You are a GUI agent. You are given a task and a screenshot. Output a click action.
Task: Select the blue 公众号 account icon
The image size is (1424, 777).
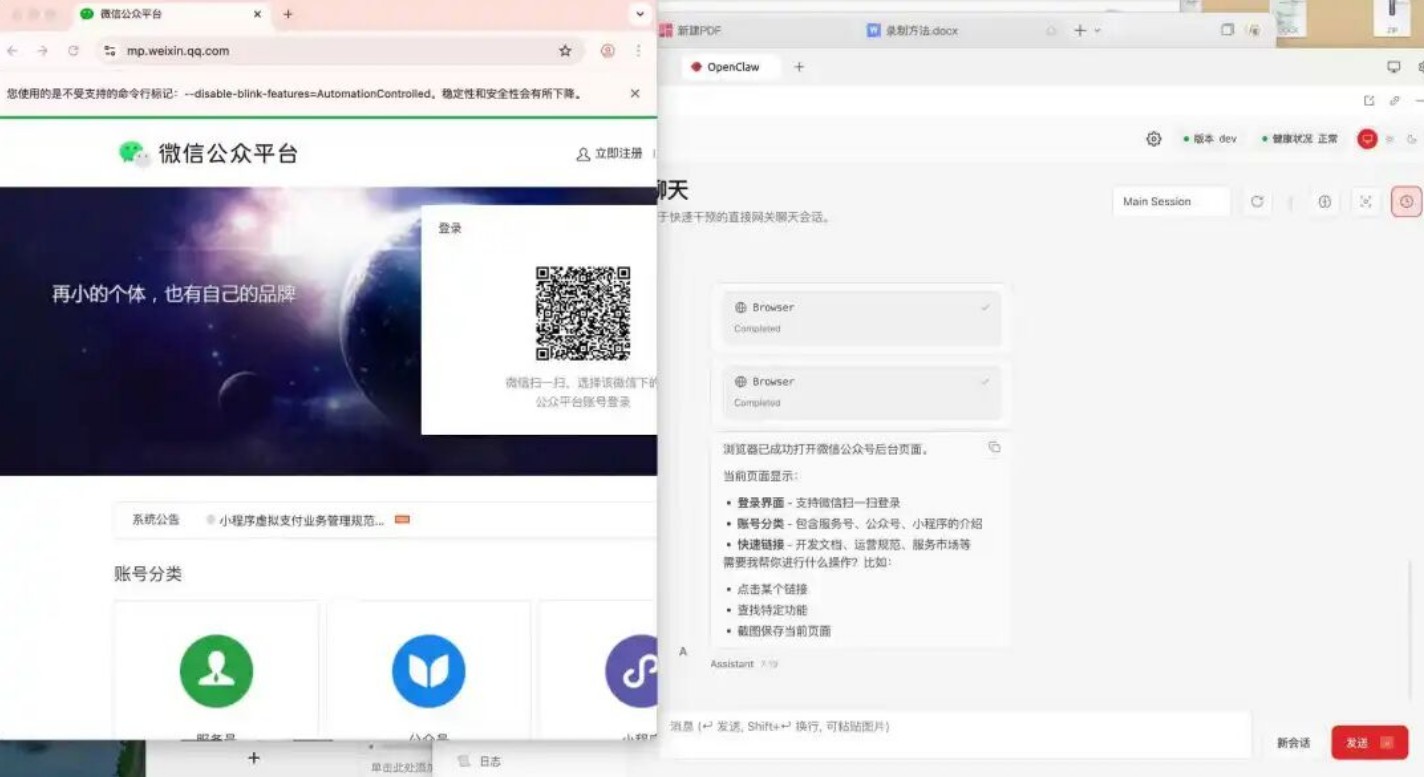coord(429,671)
